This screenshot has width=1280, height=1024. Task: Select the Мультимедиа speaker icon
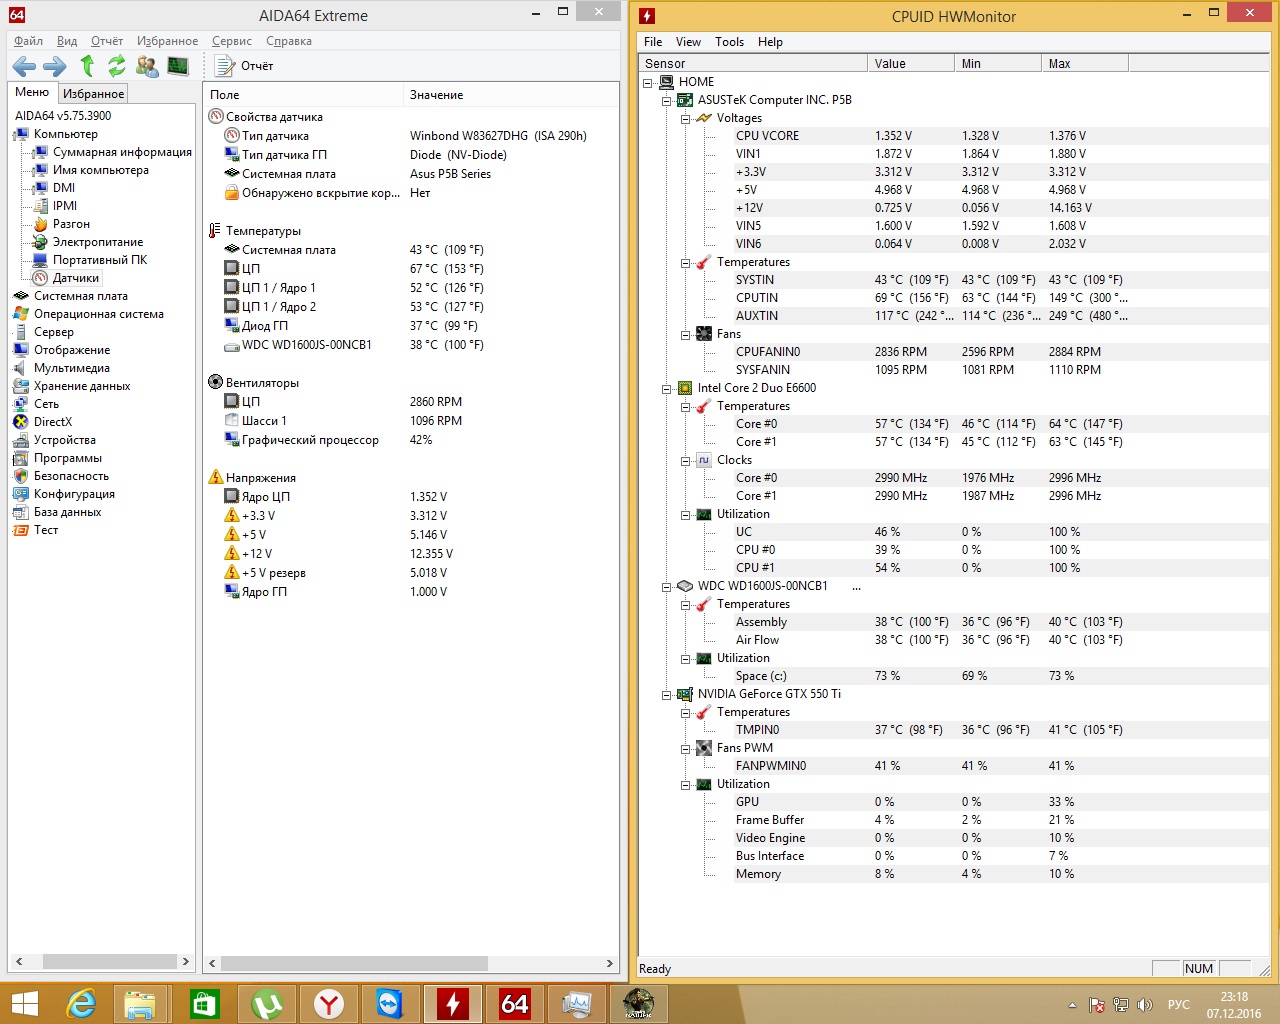click(x=21, y=368)
